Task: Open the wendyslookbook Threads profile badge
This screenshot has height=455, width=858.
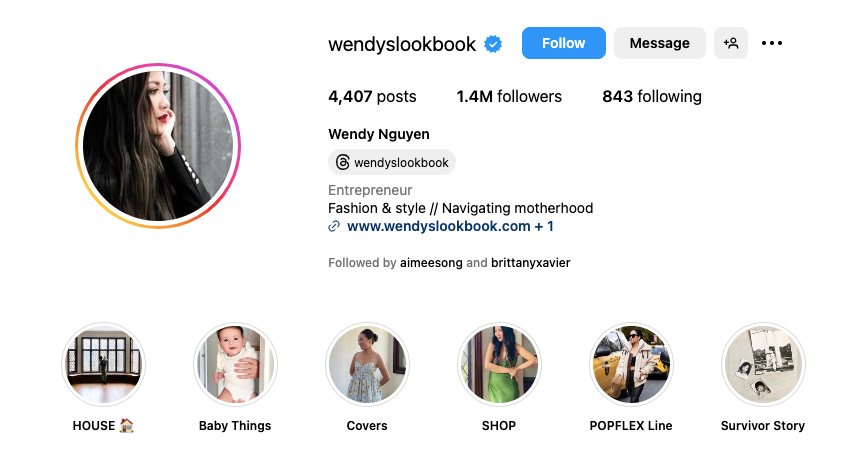Action: [392, 162]
